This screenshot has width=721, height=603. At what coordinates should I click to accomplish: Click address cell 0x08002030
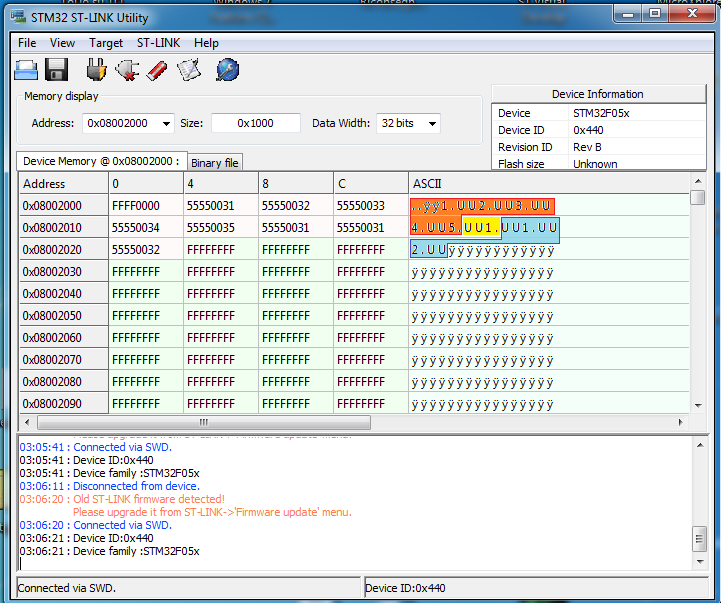pyautogui.click(x=64, y=271)
